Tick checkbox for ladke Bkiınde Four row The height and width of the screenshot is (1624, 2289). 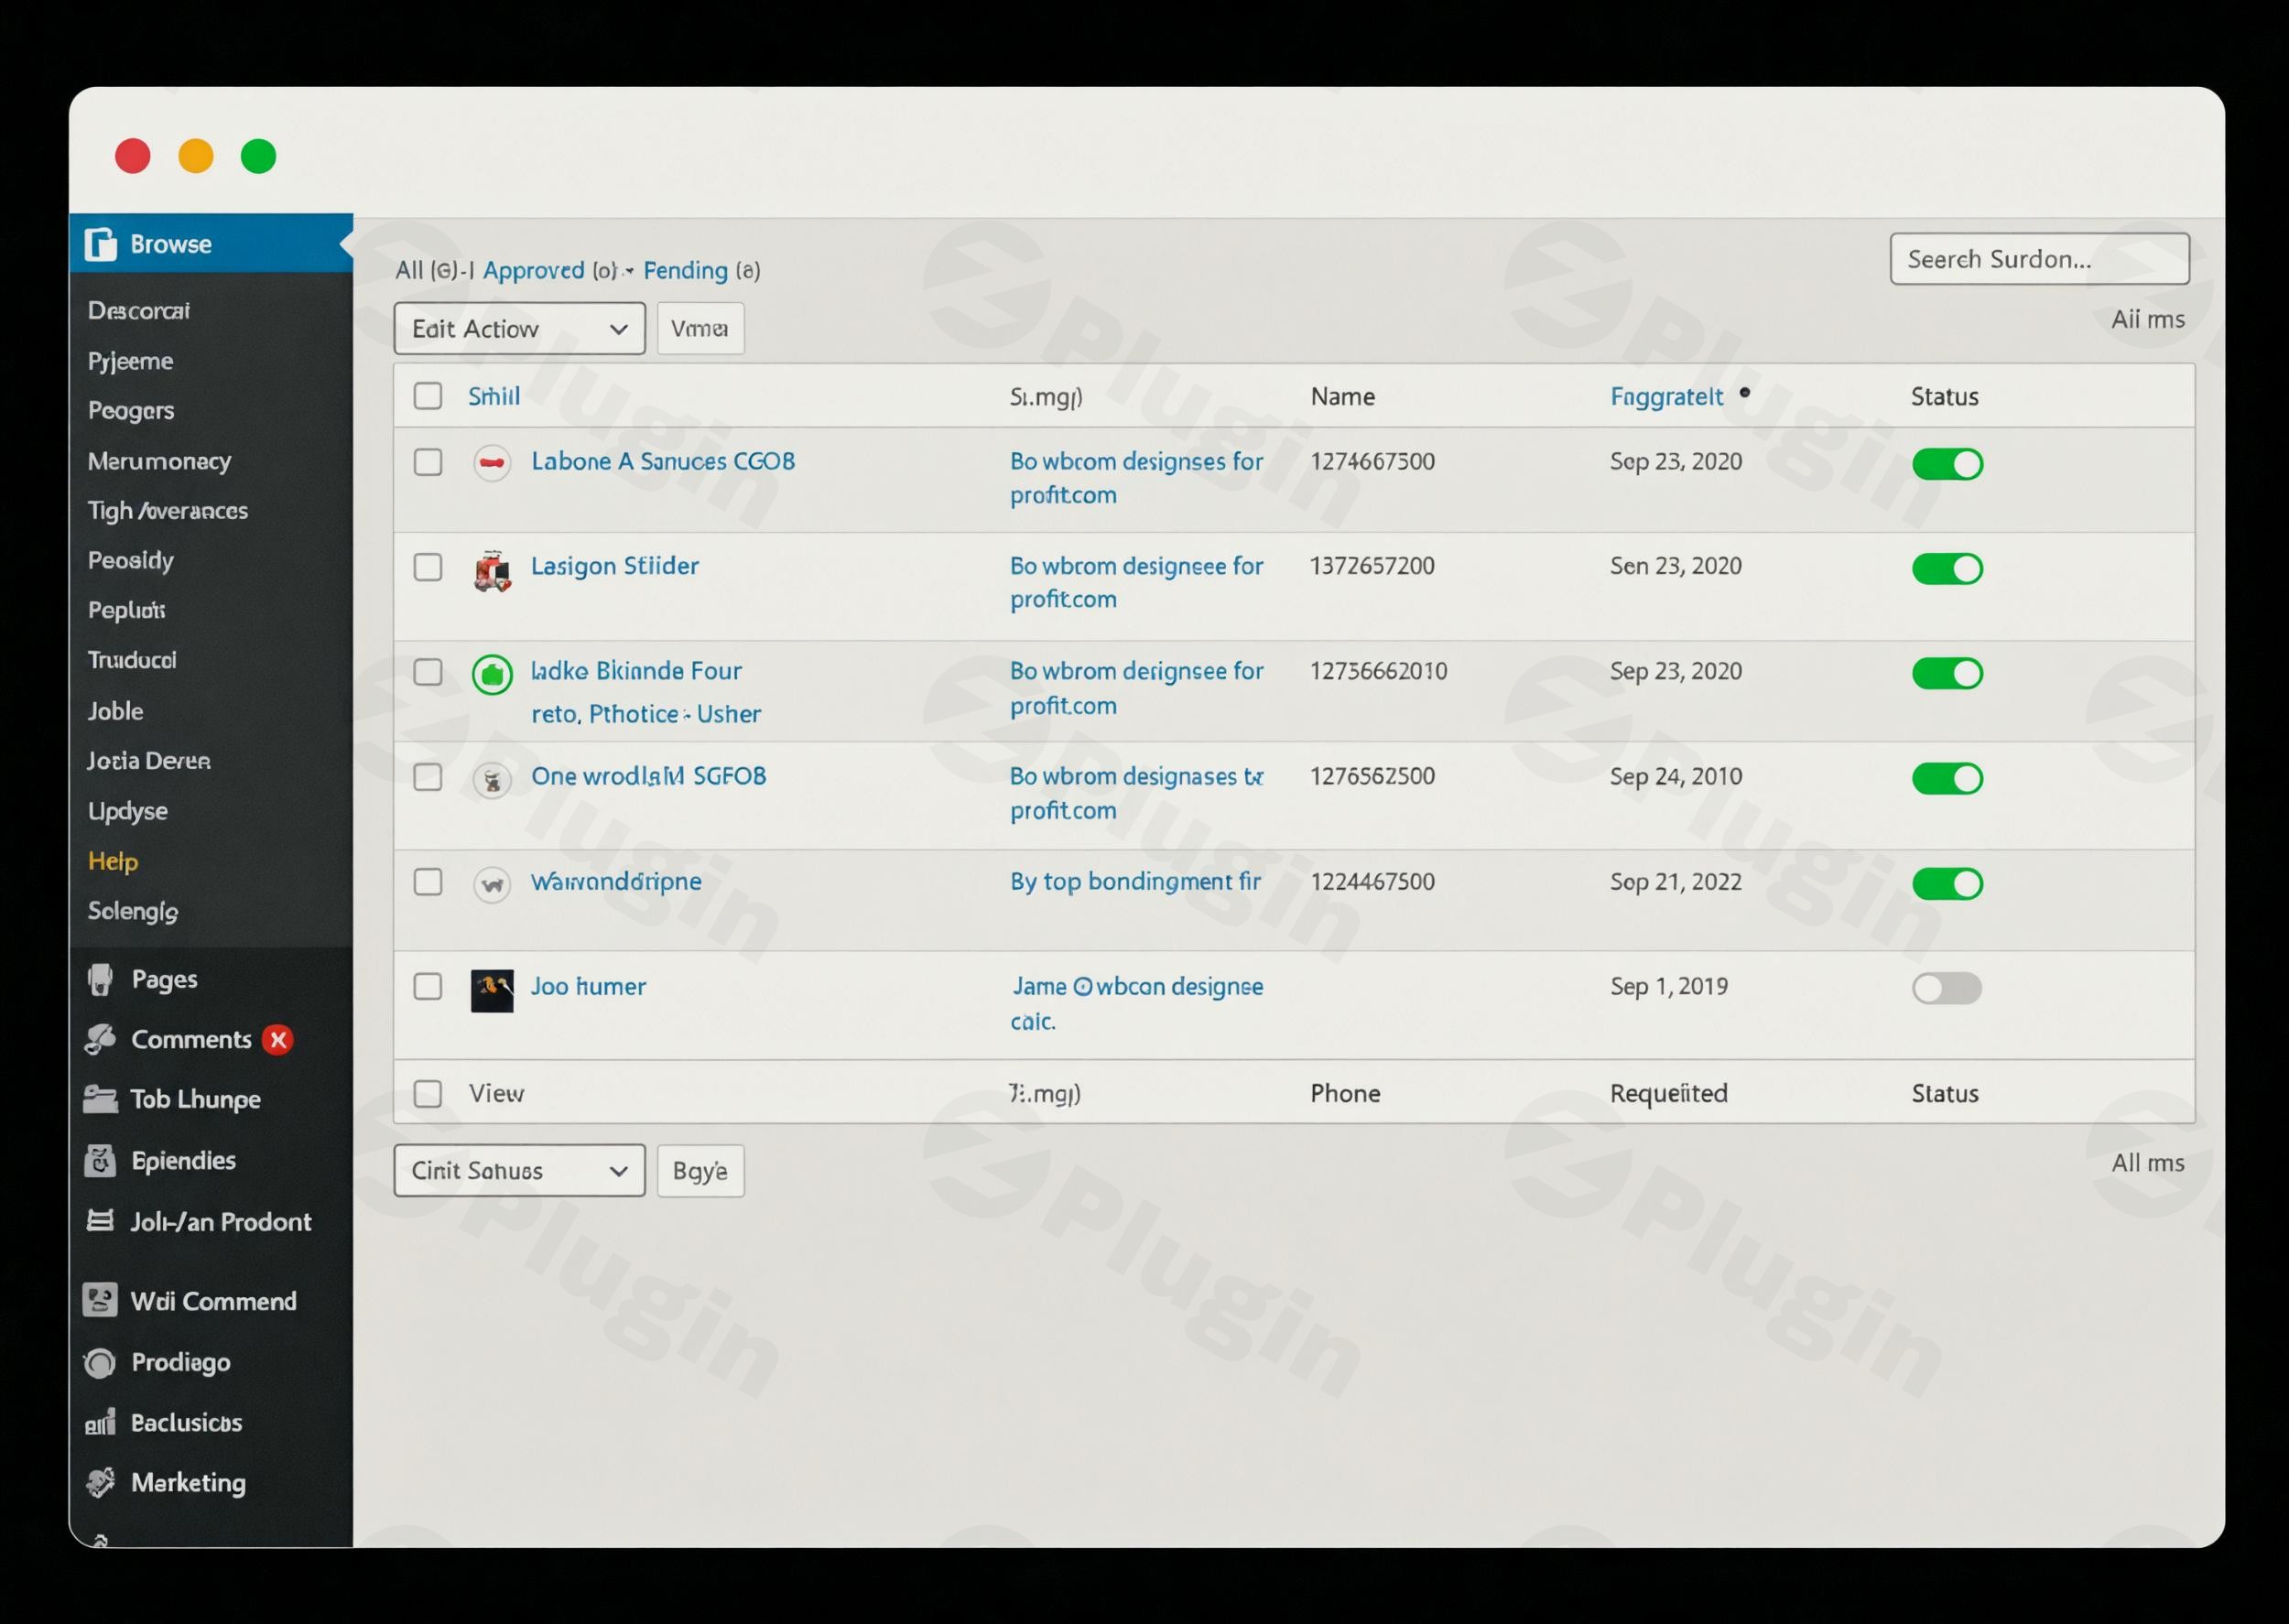428,672
